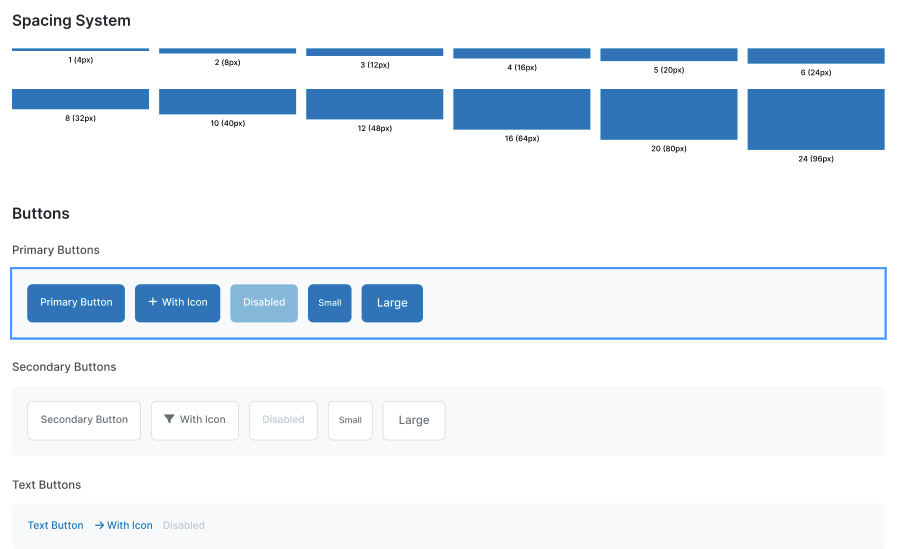Click the arrow icon in text With Icon button
This screenshot has height=549, width=897.
point(99,525)
